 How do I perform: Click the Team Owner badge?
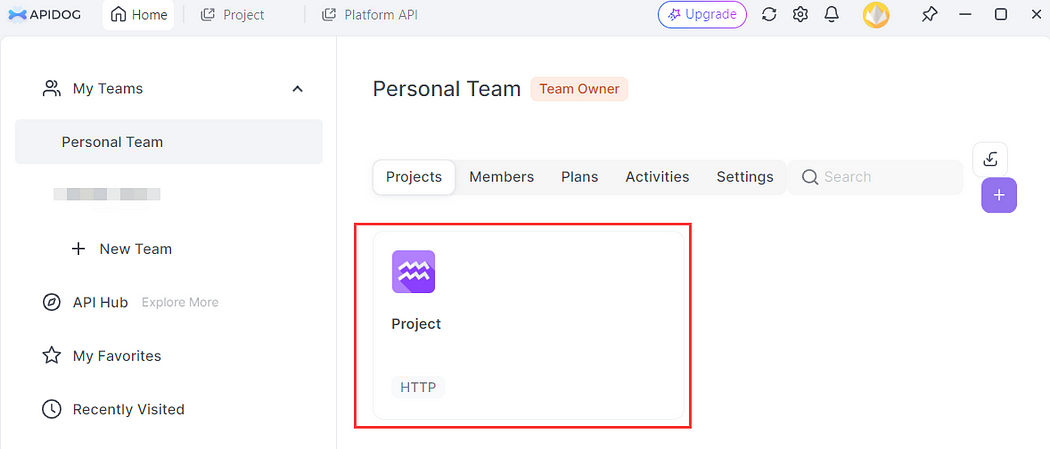point(579,89)
